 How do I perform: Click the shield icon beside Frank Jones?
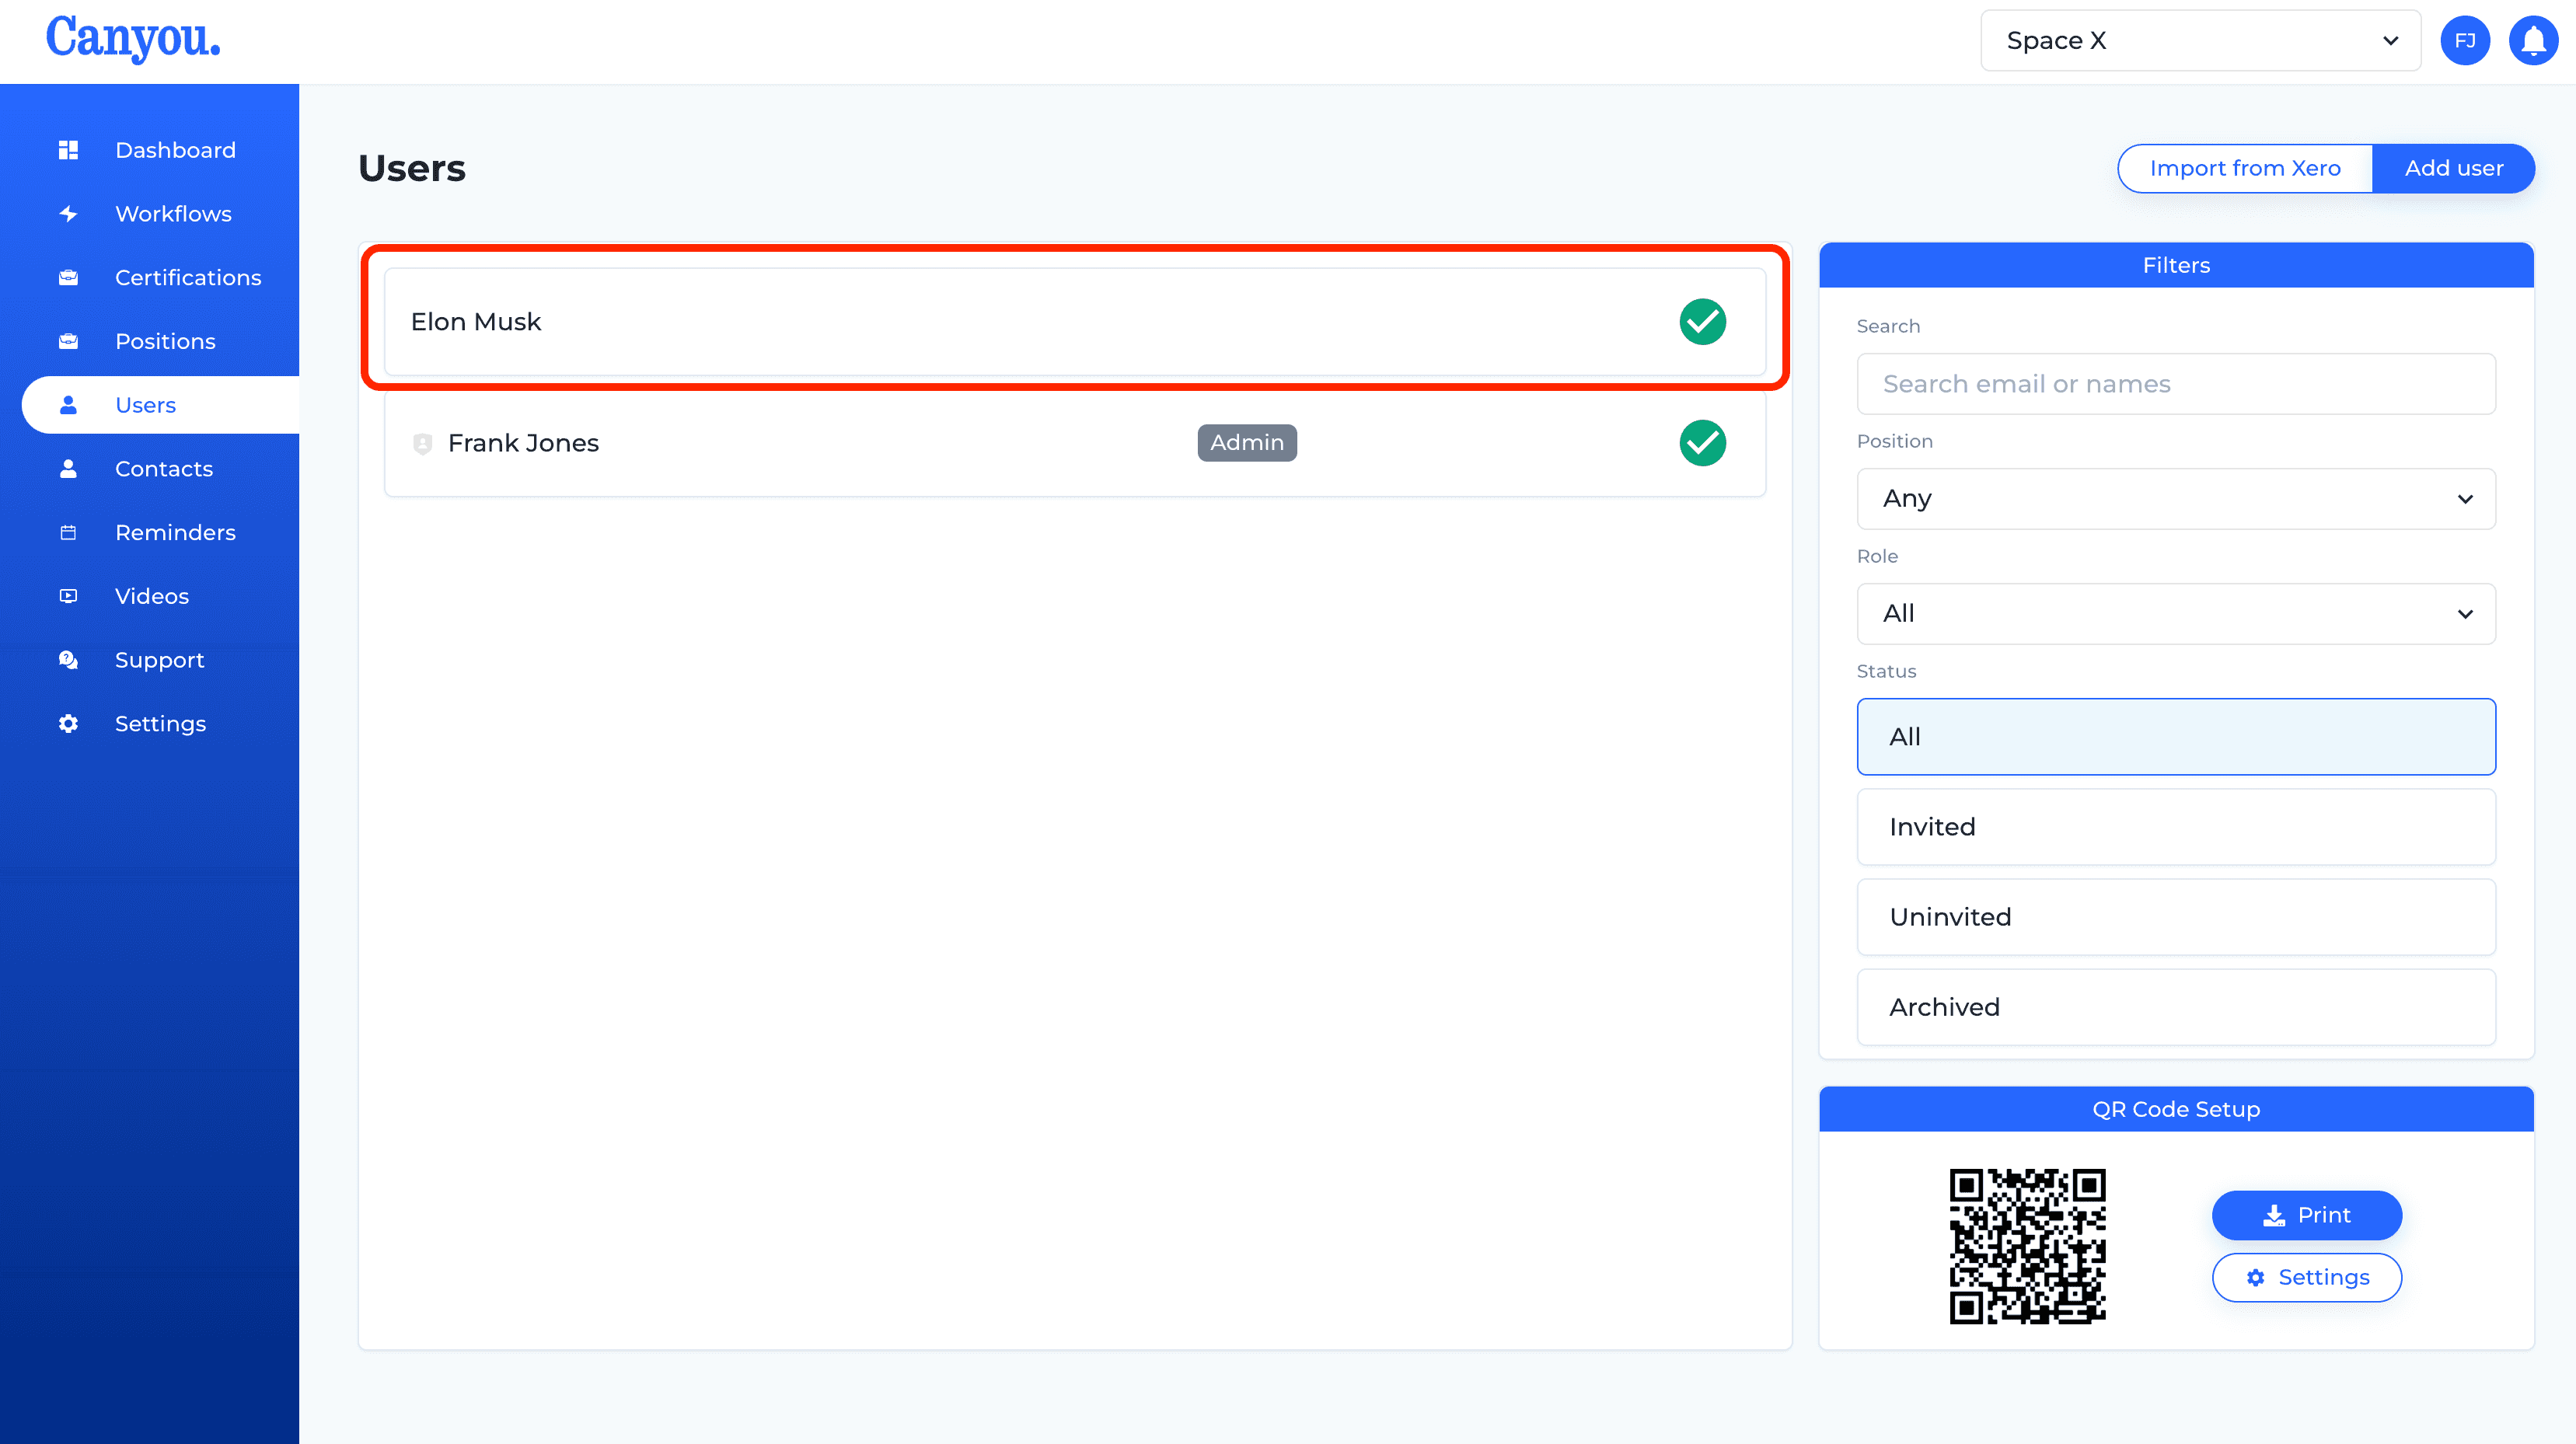422,444
